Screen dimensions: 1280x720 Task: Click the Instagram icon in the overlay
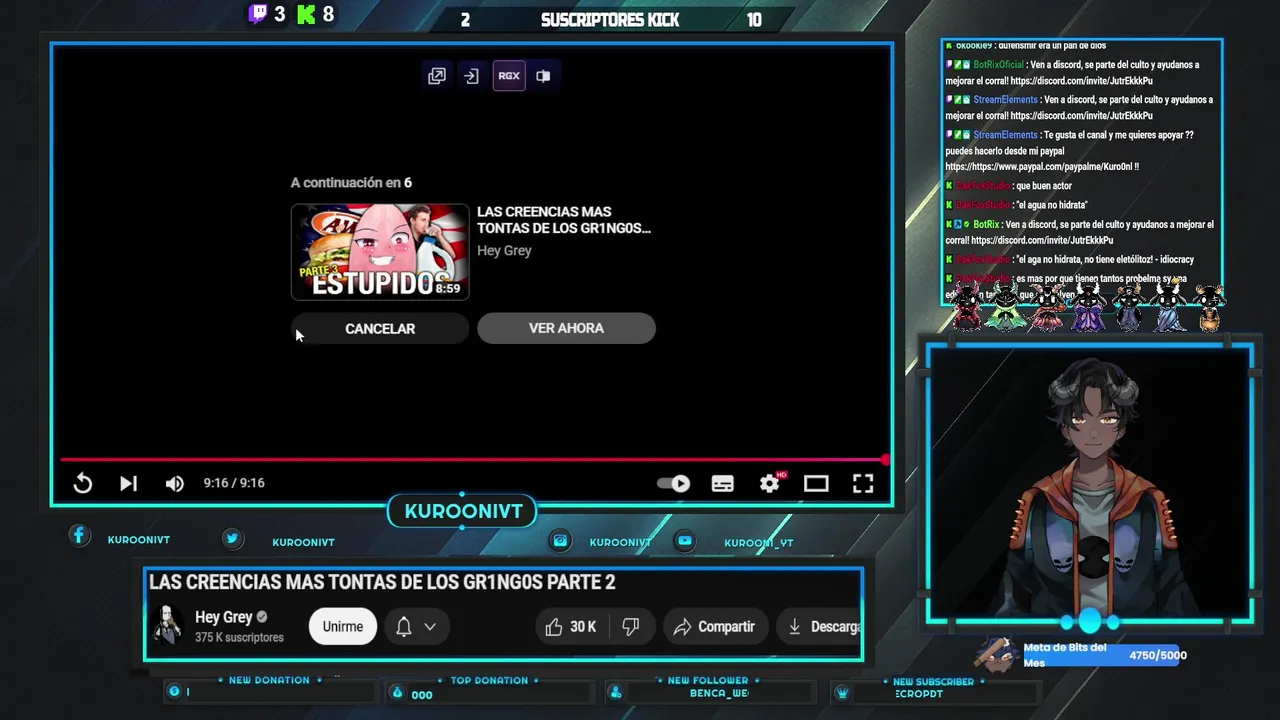560,540
